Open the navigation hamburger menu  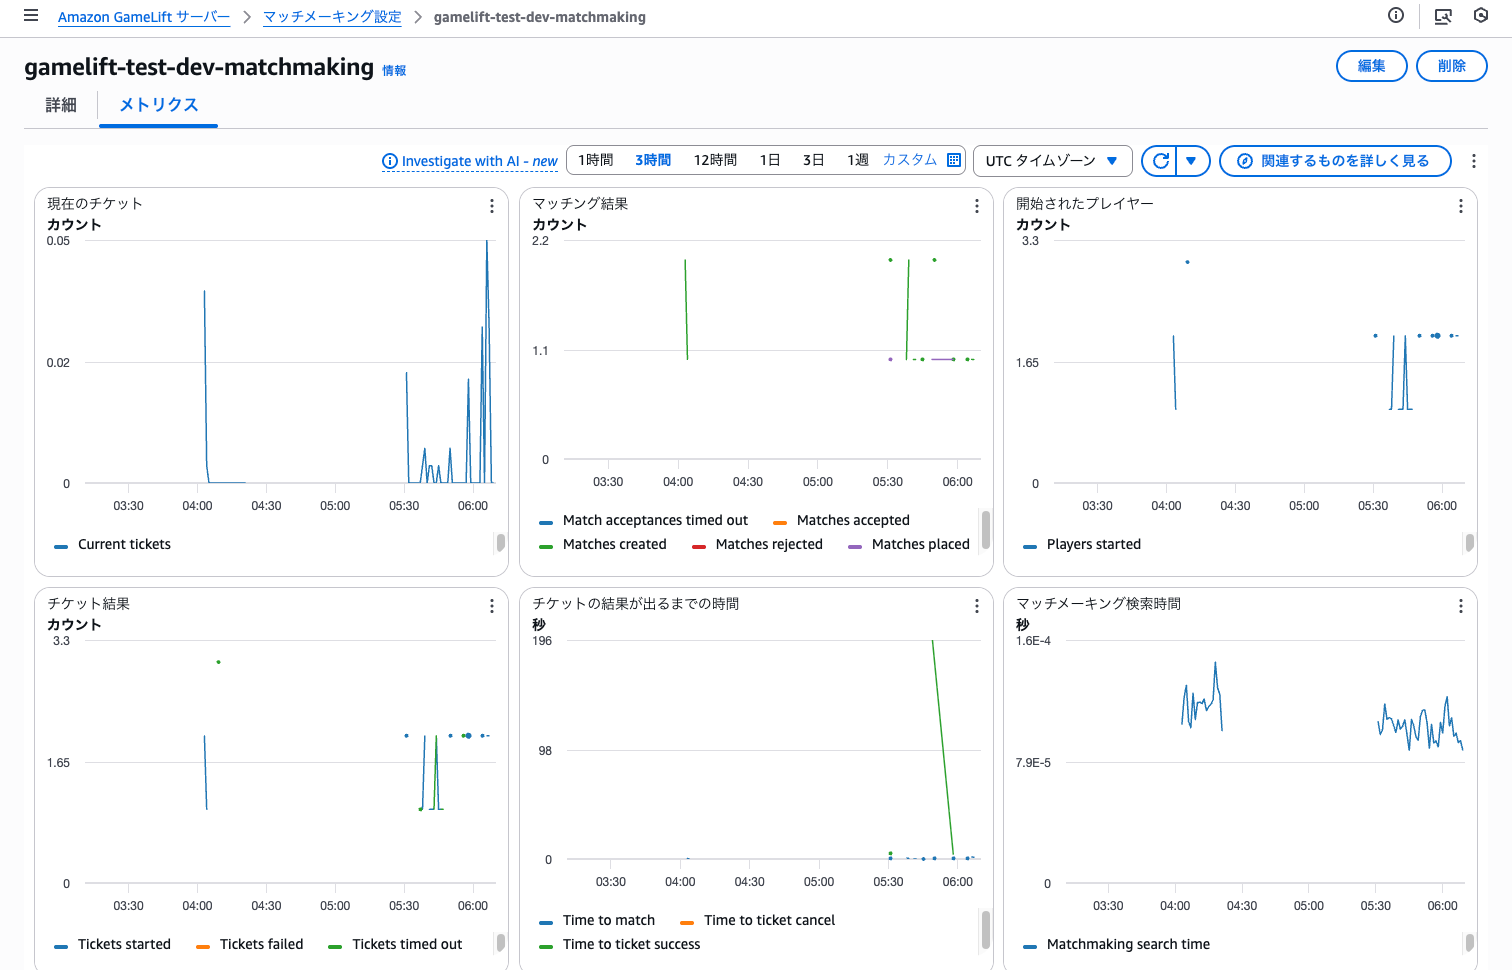(27, 16)
